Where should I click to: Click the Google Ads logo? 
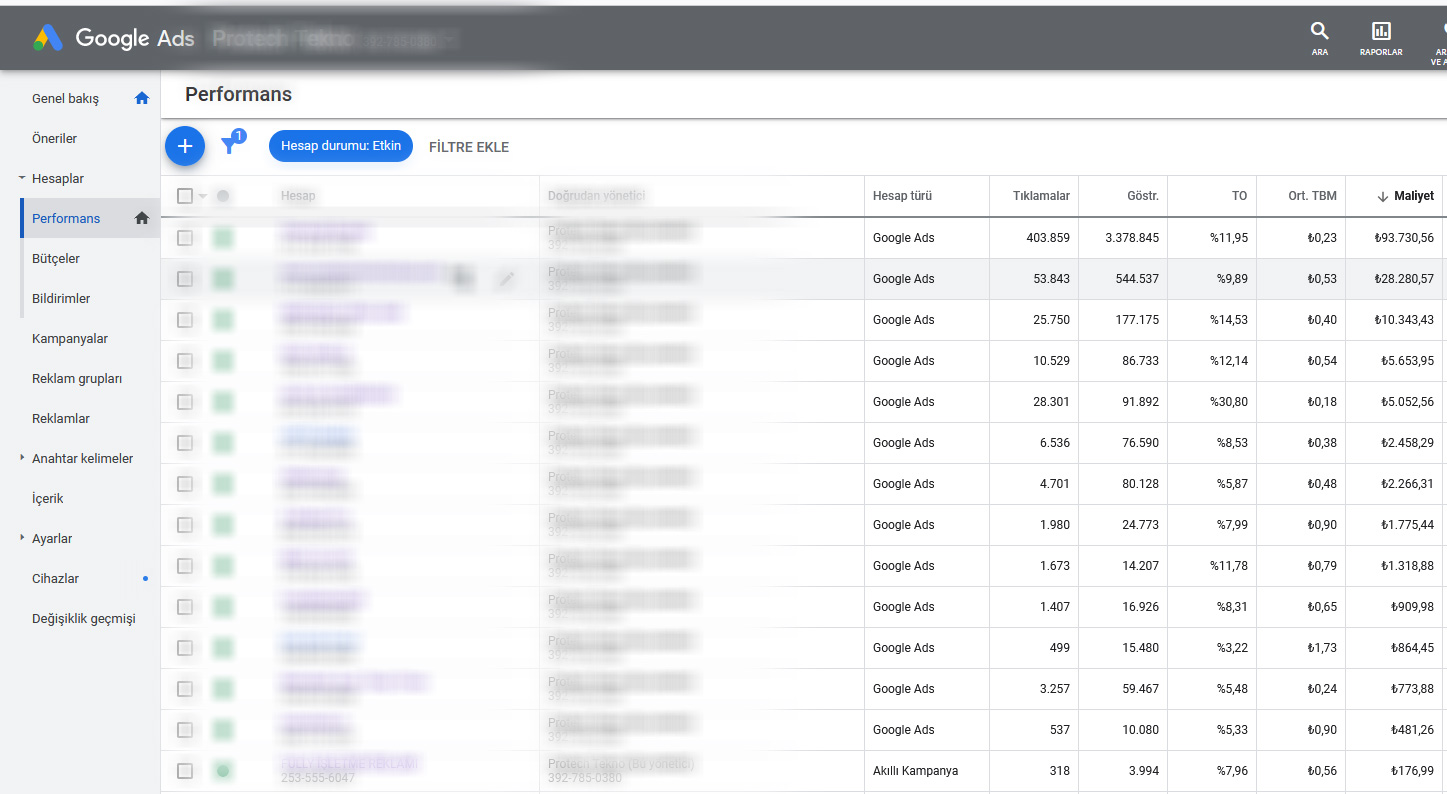click(114, 38)
